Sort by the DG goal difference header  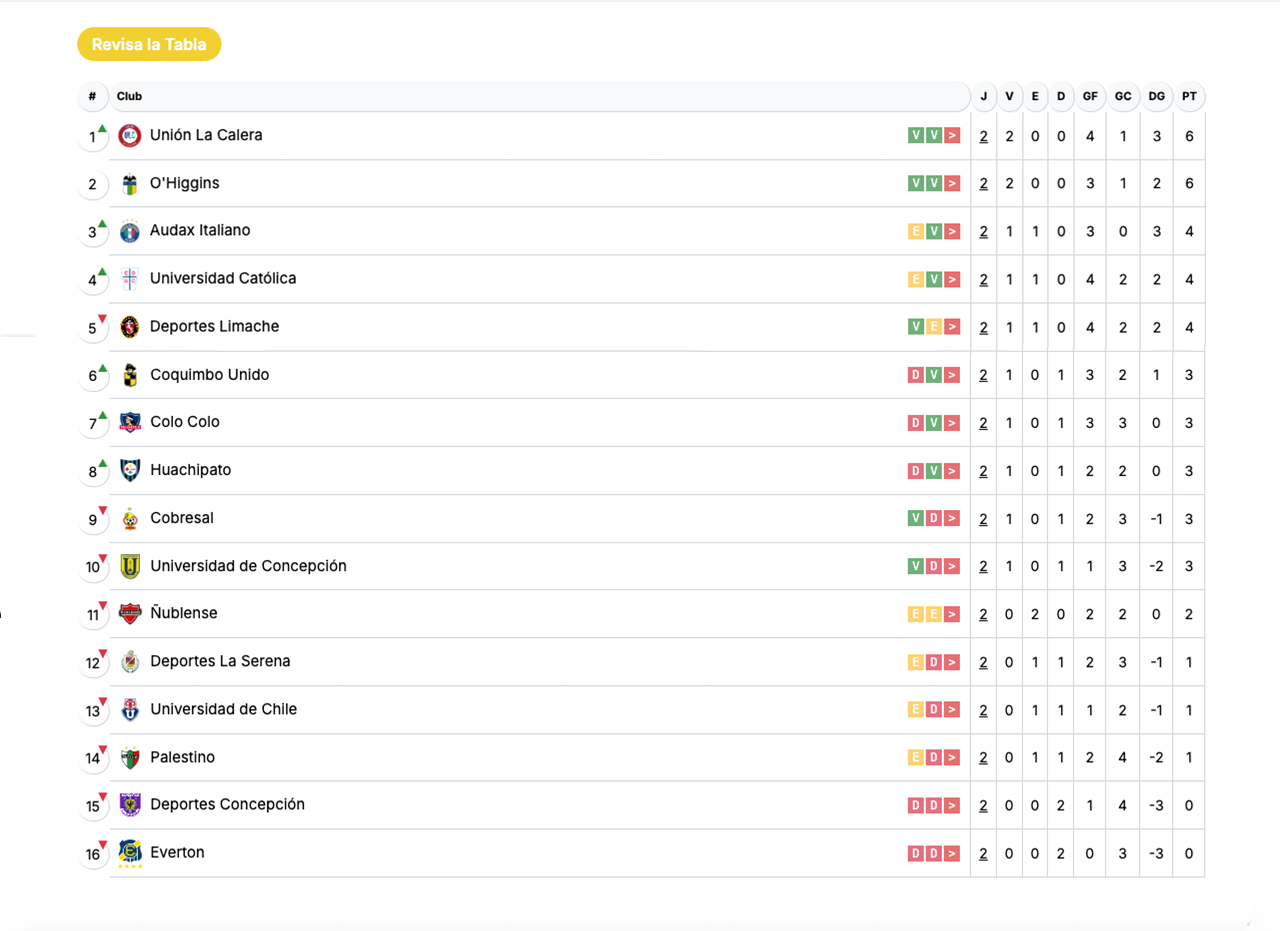coord(1156,97)
